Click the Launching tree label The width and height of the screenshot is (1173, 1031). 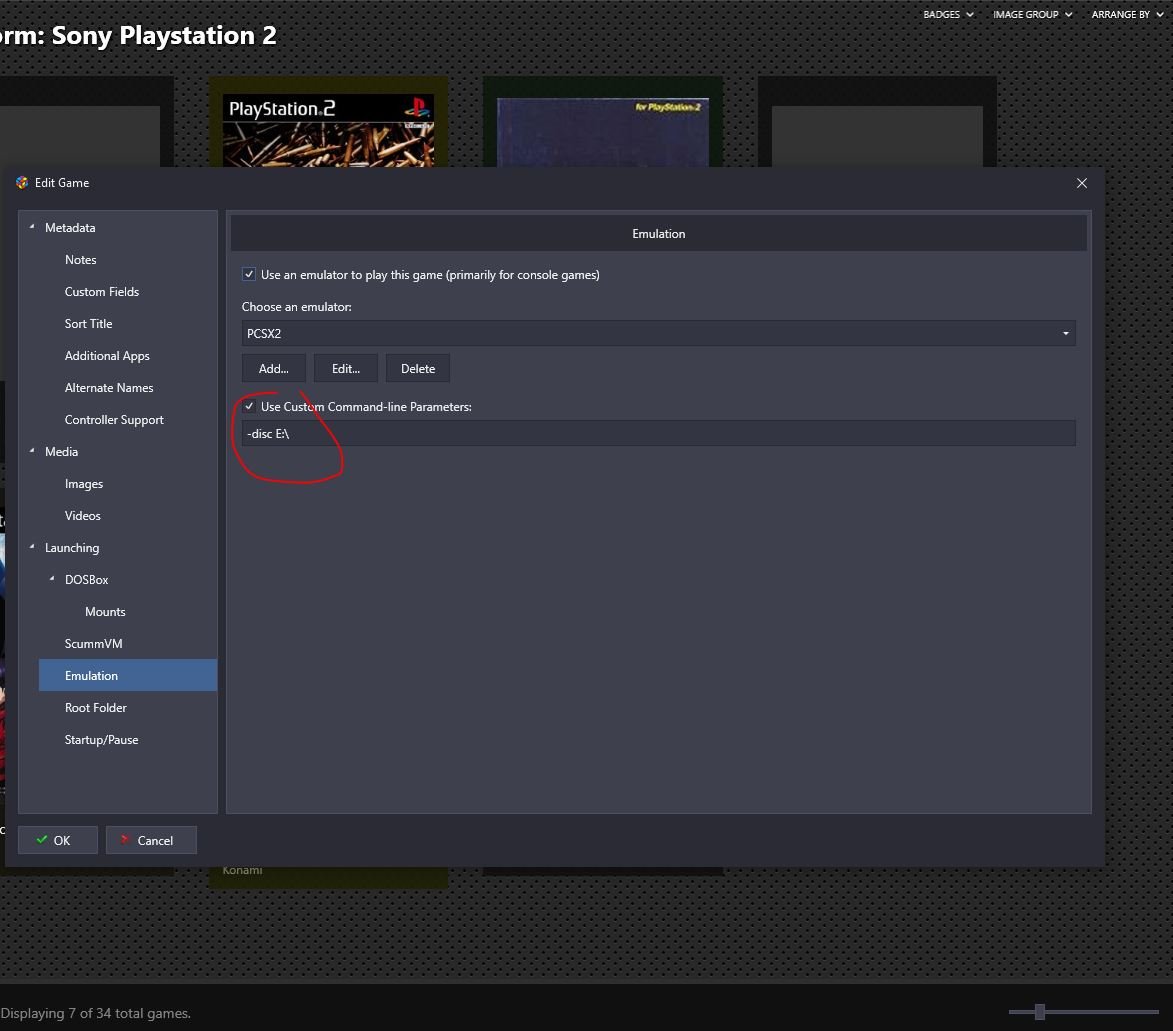click(x=72, y=548)
